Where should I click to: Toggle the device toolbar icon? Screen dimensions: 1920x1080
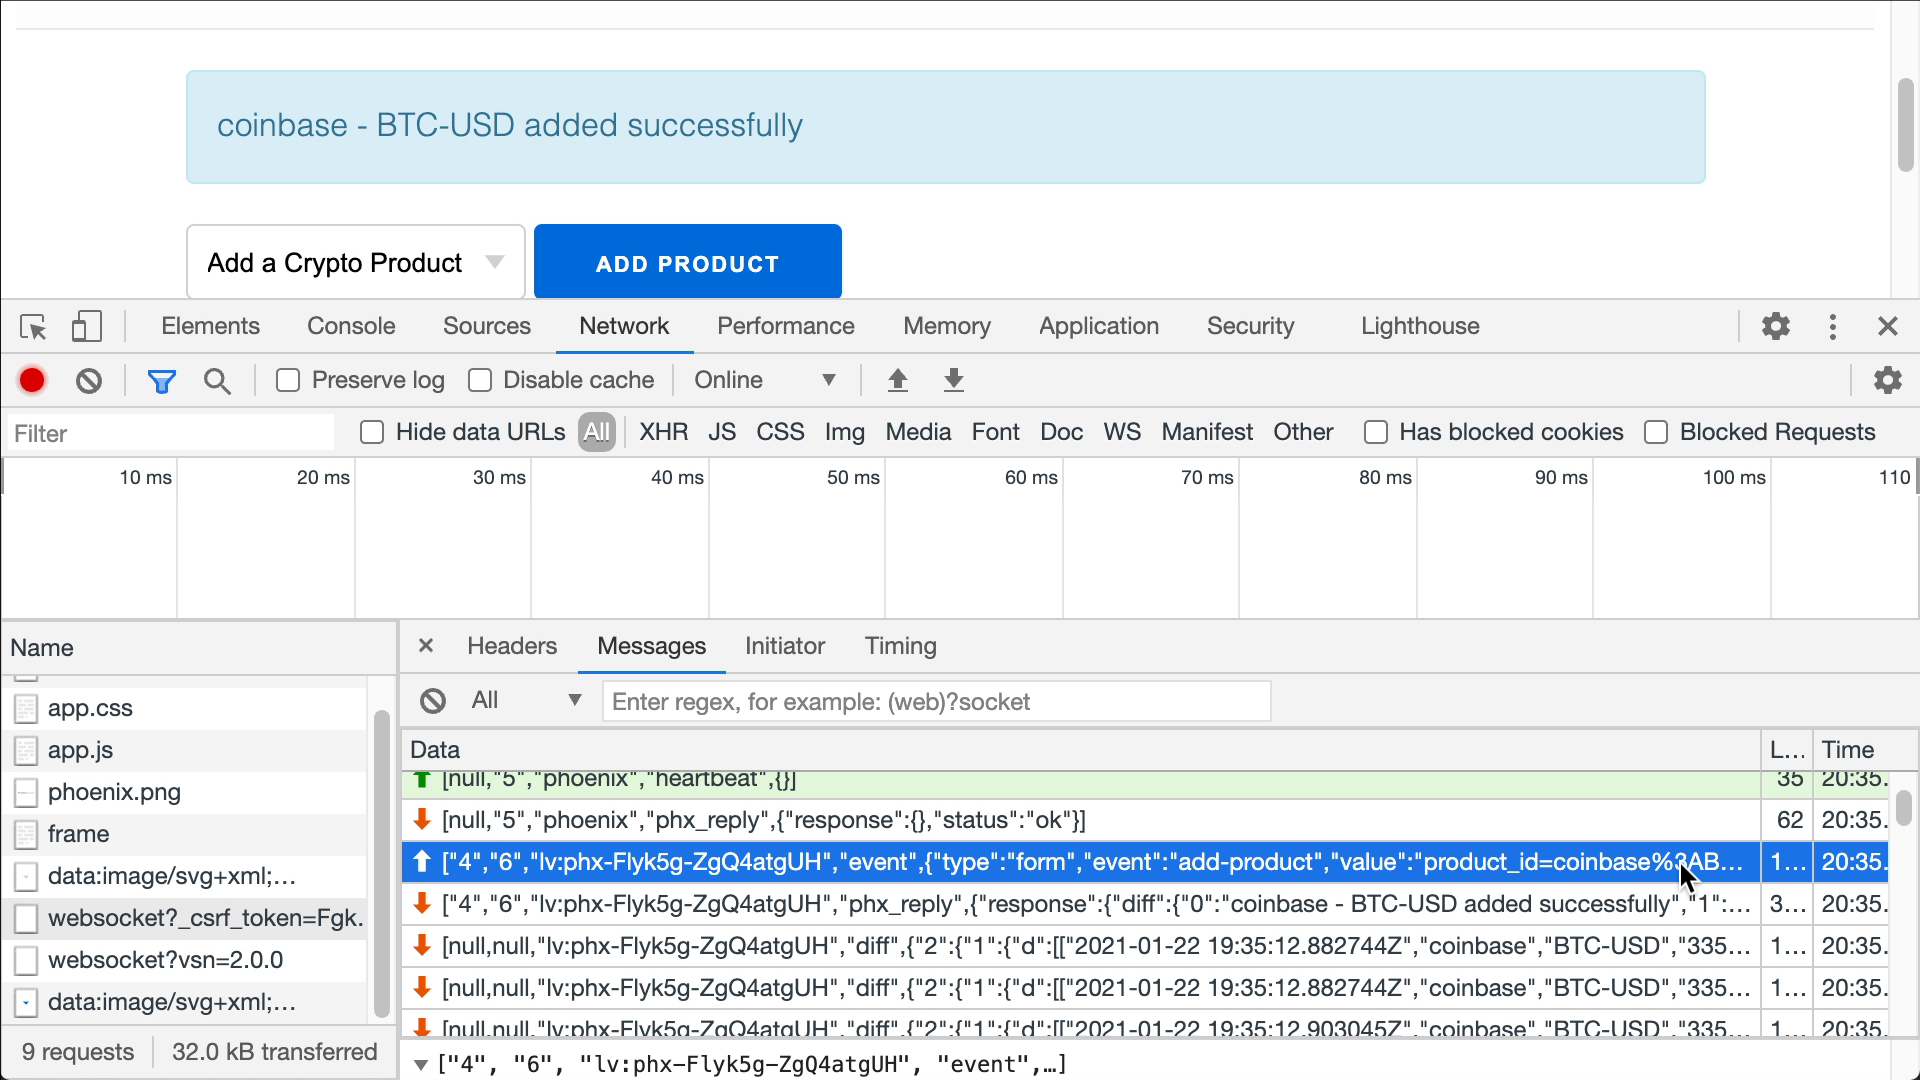[x=87, y=327]
